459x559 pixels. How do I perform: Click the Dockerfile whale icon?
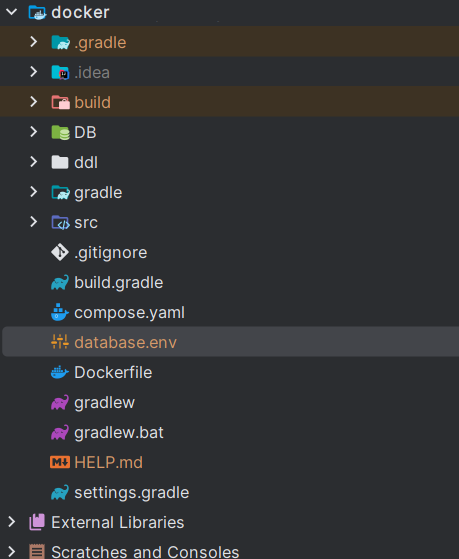pos(60,372)
